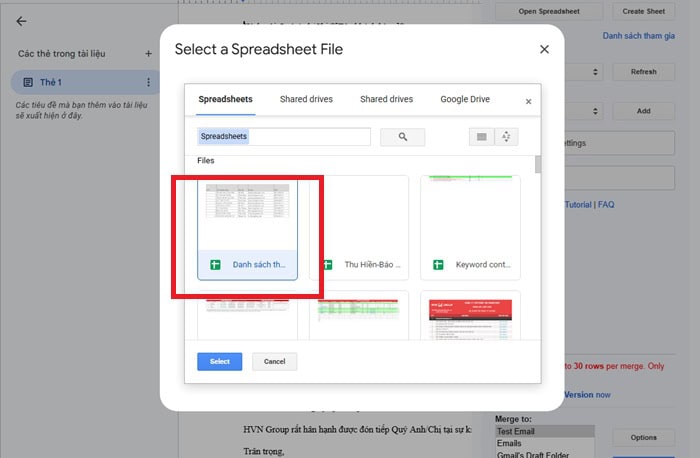Open the Tutorial link

(578, 204)
